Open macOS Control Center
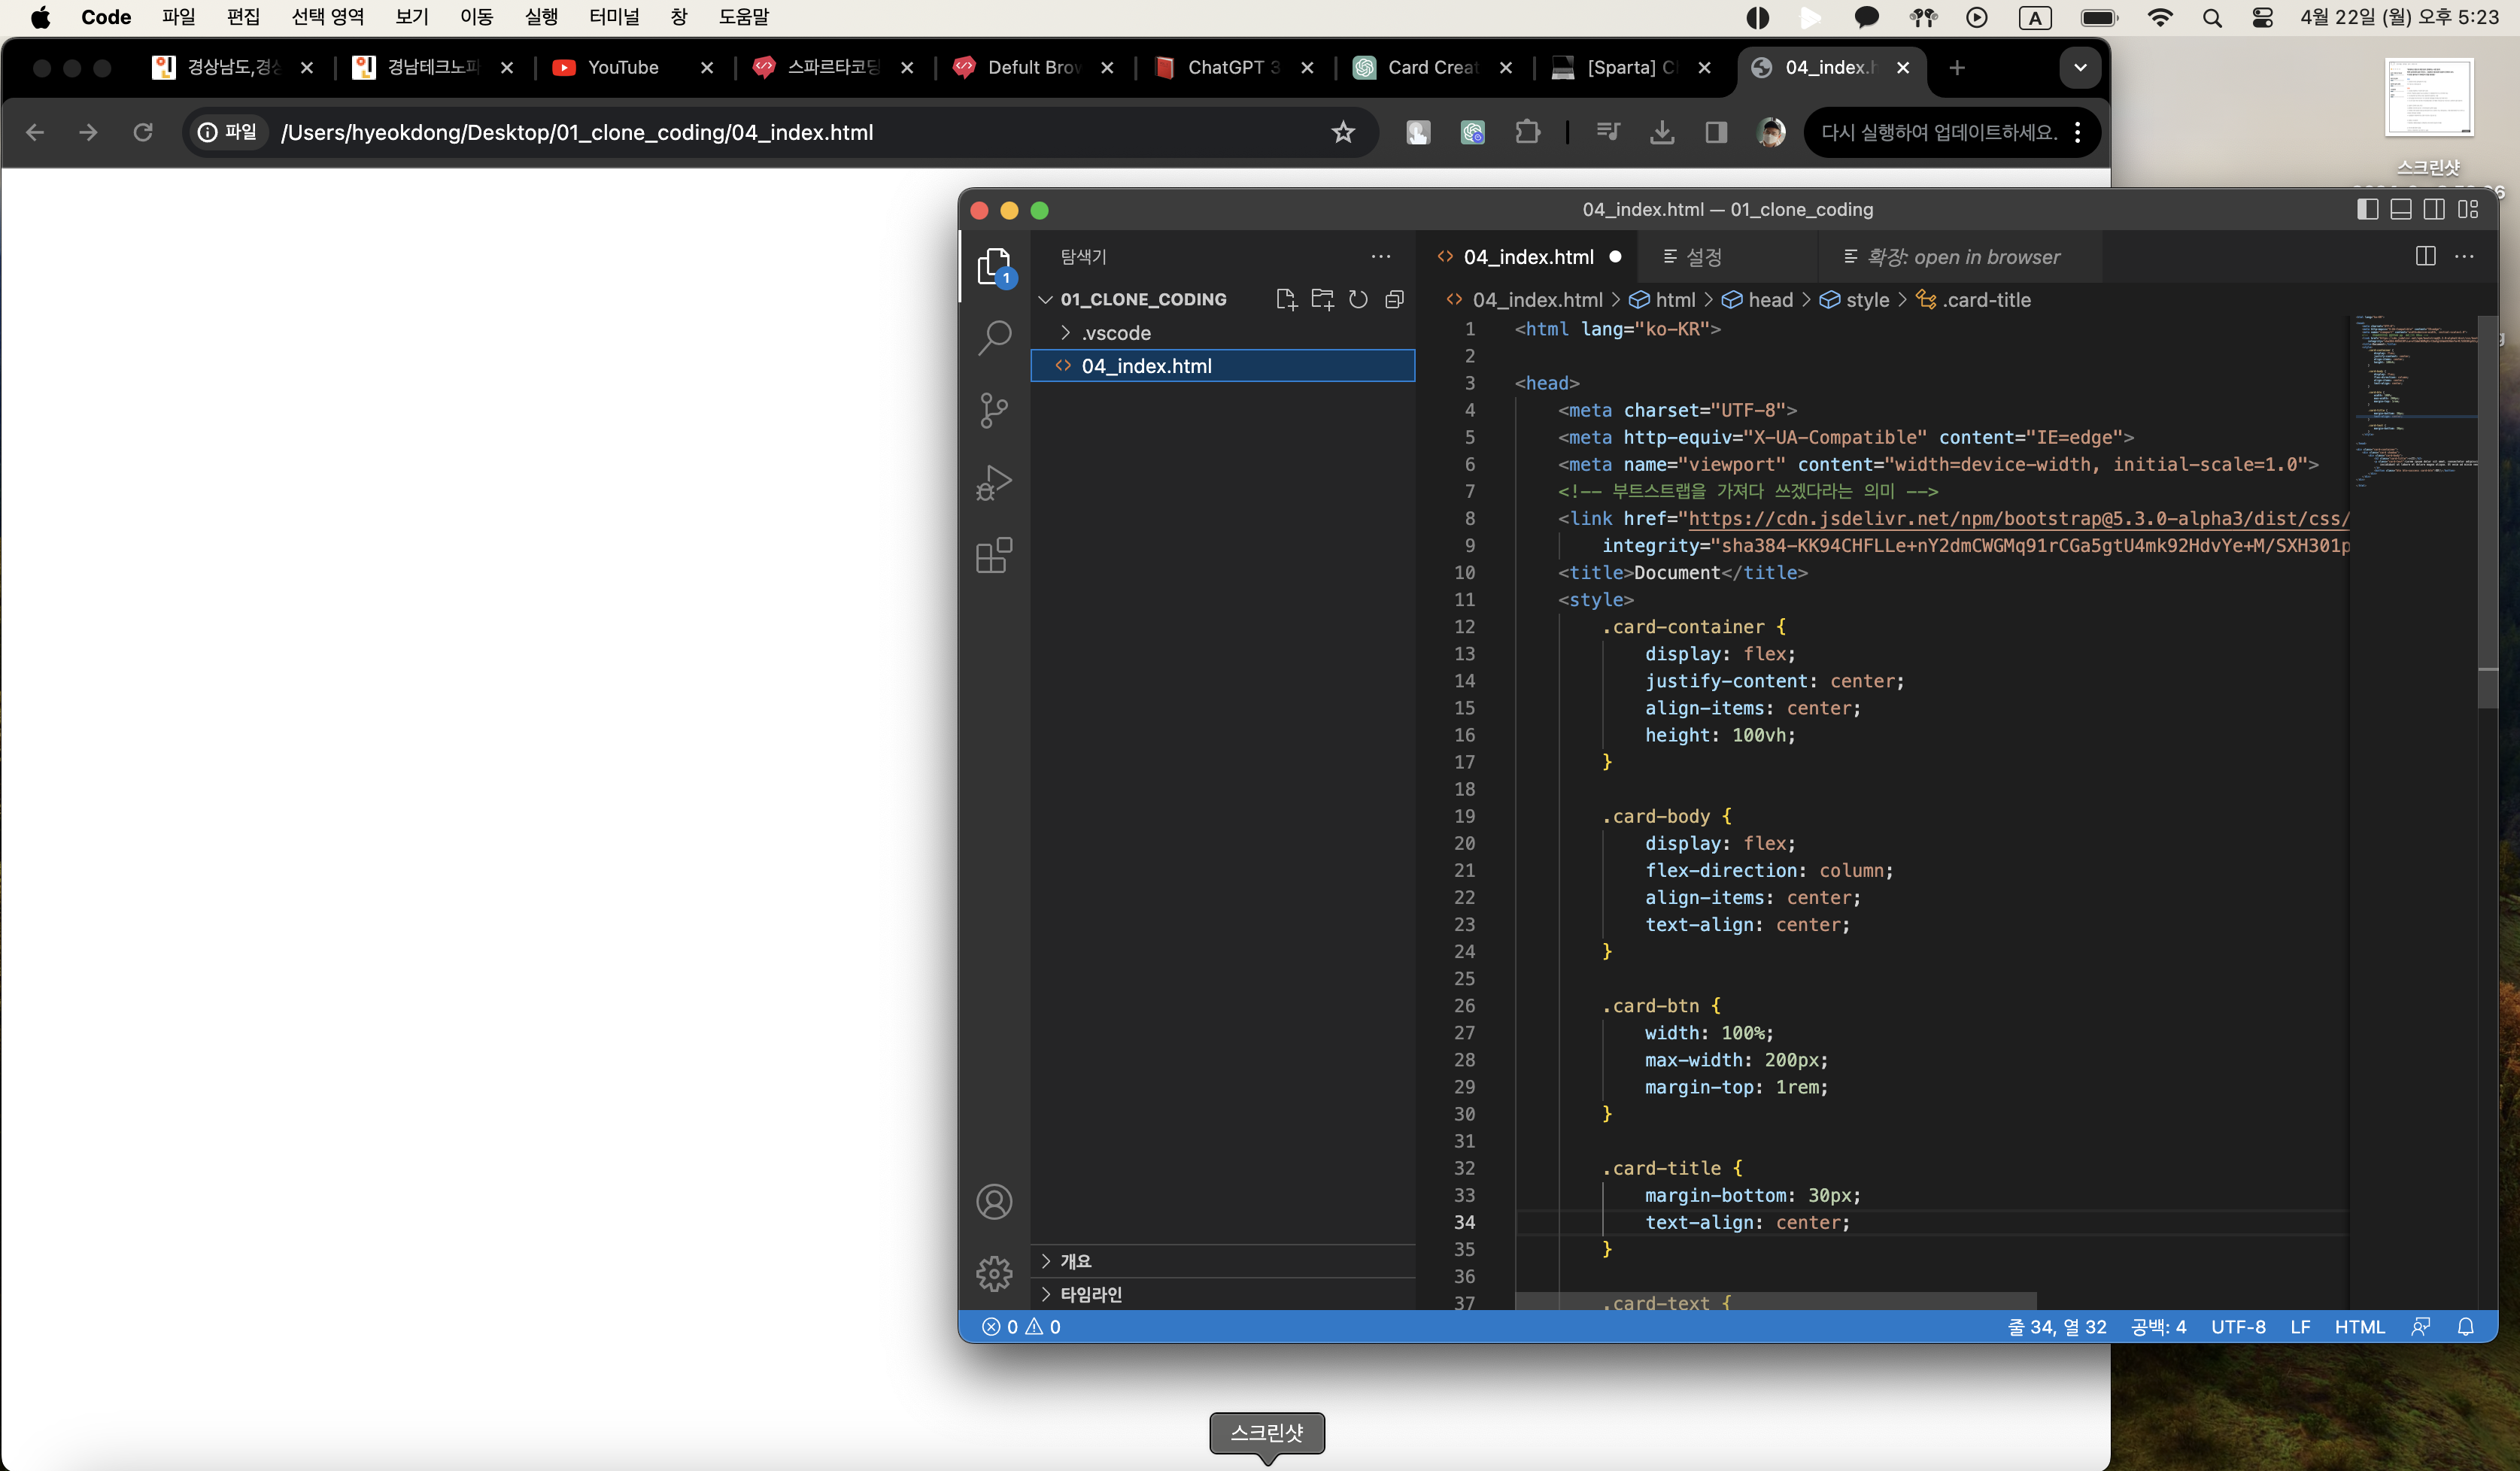This screenshot has height=1471, width=2520. click(x=2262, y=17)
